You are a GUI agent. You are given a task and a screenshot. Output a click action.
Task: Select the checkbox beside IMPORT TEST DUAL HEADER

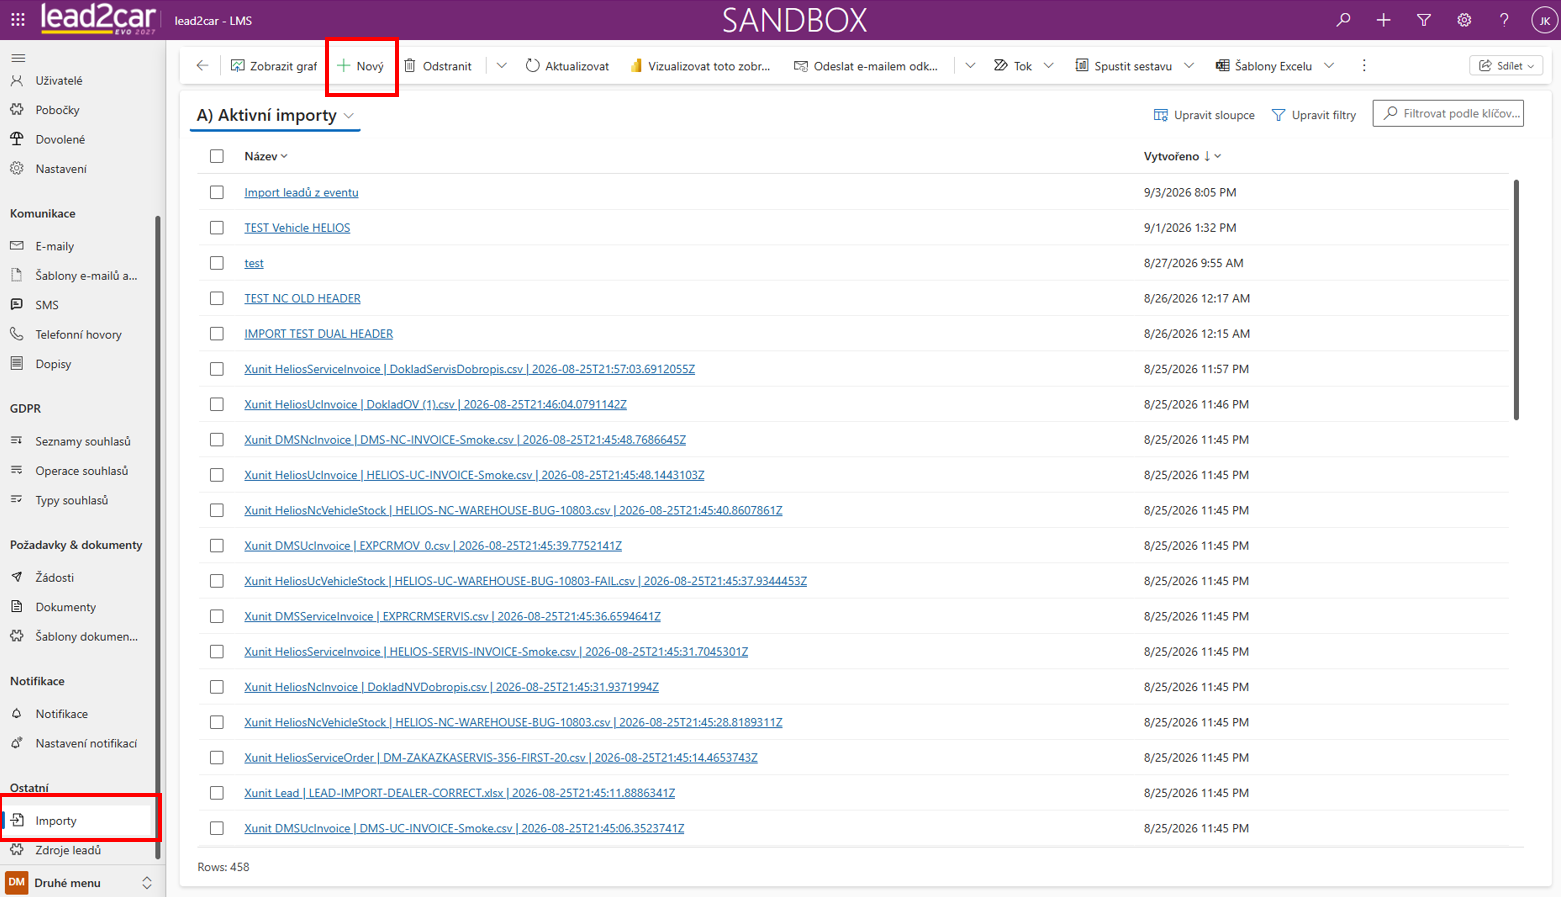click(x=217, y=334)
